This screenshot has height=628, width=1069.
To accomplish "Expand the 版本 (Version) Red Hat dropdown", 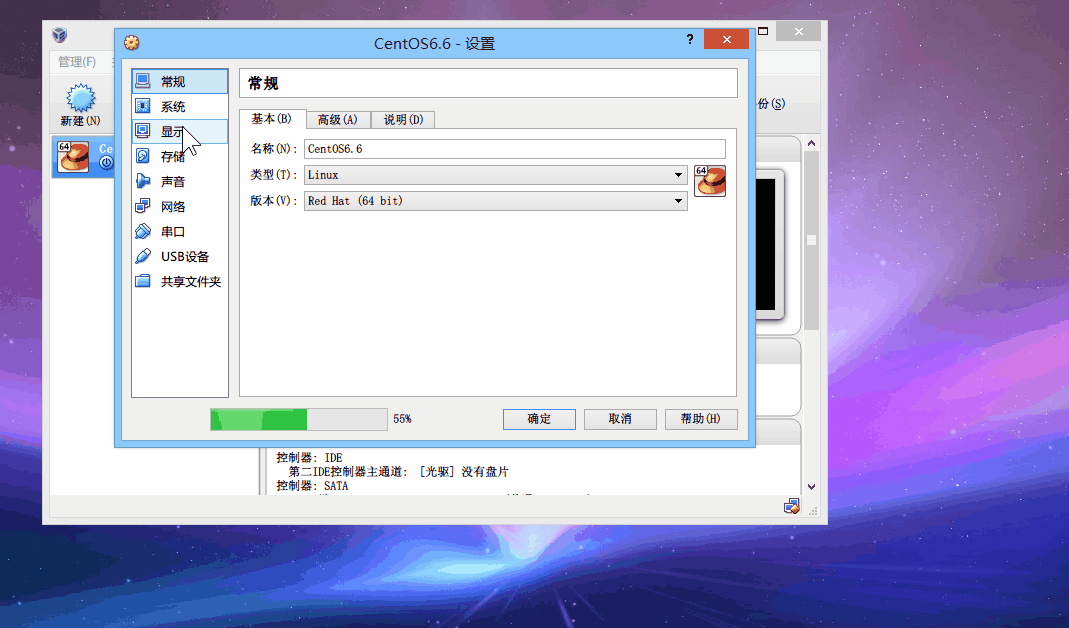I will [496, 201].
